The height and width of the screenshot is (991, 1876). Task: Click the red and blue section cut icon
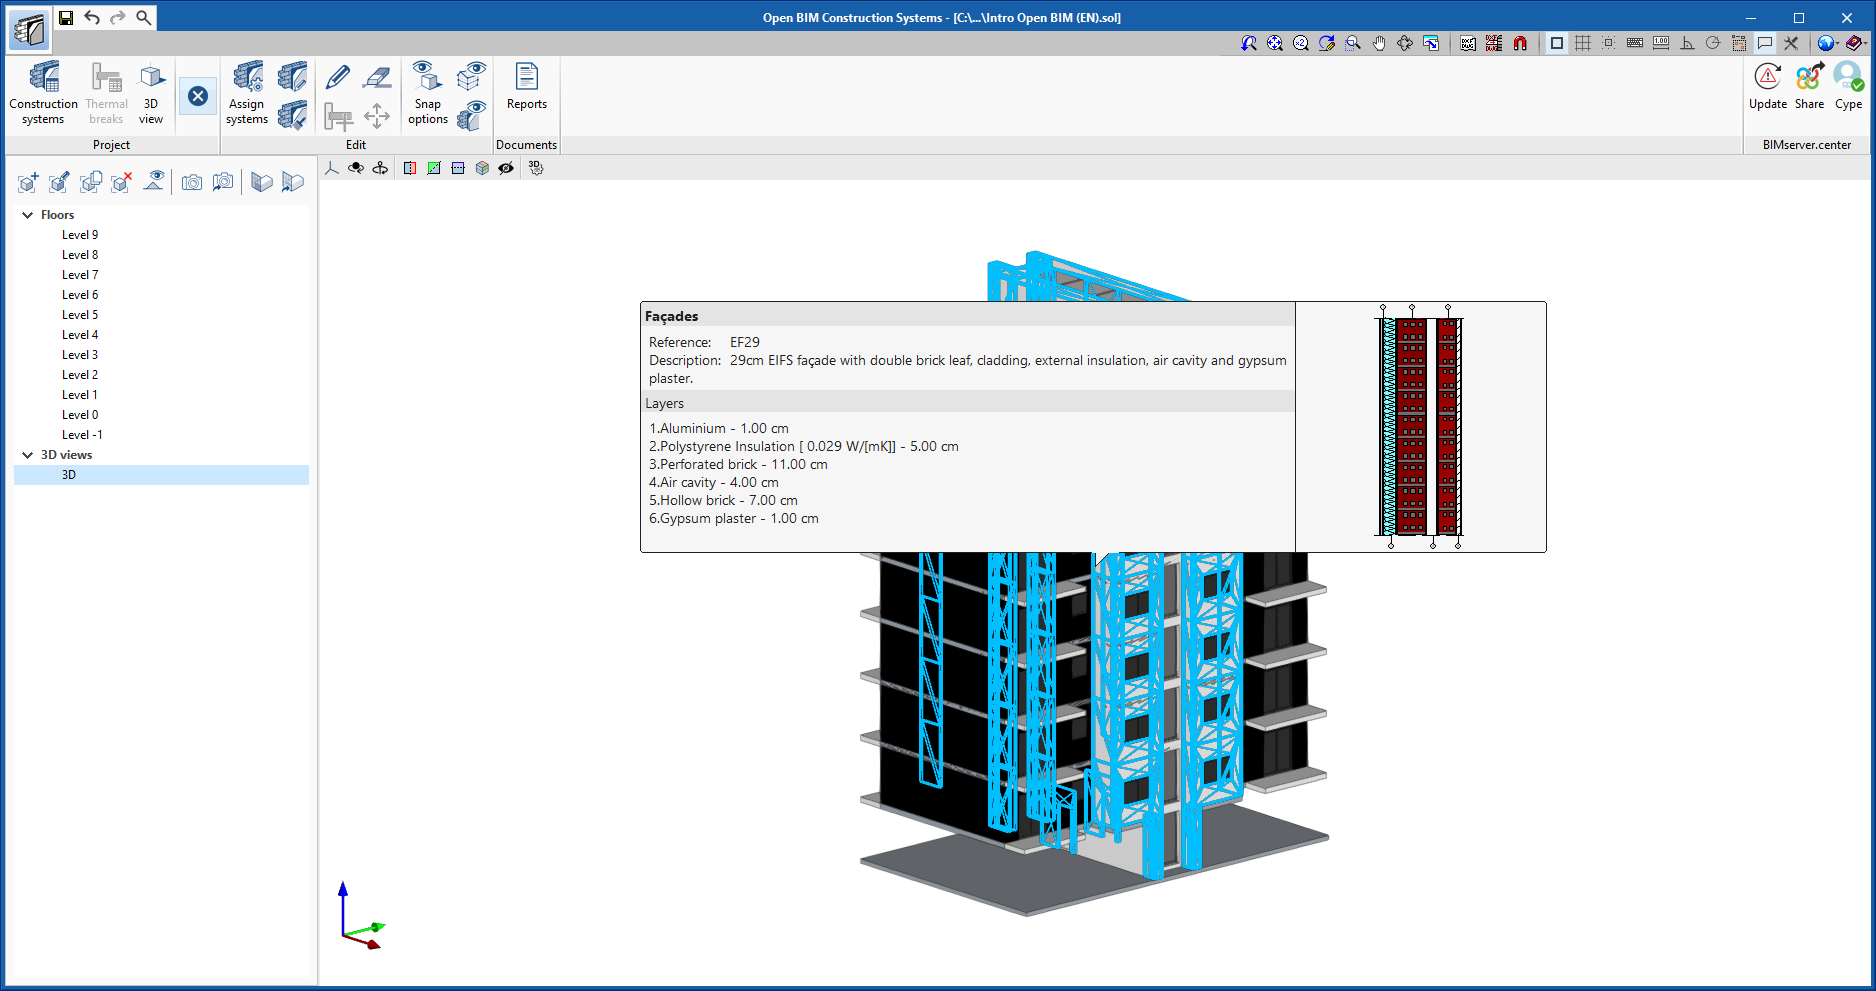(x=410, y=168)
